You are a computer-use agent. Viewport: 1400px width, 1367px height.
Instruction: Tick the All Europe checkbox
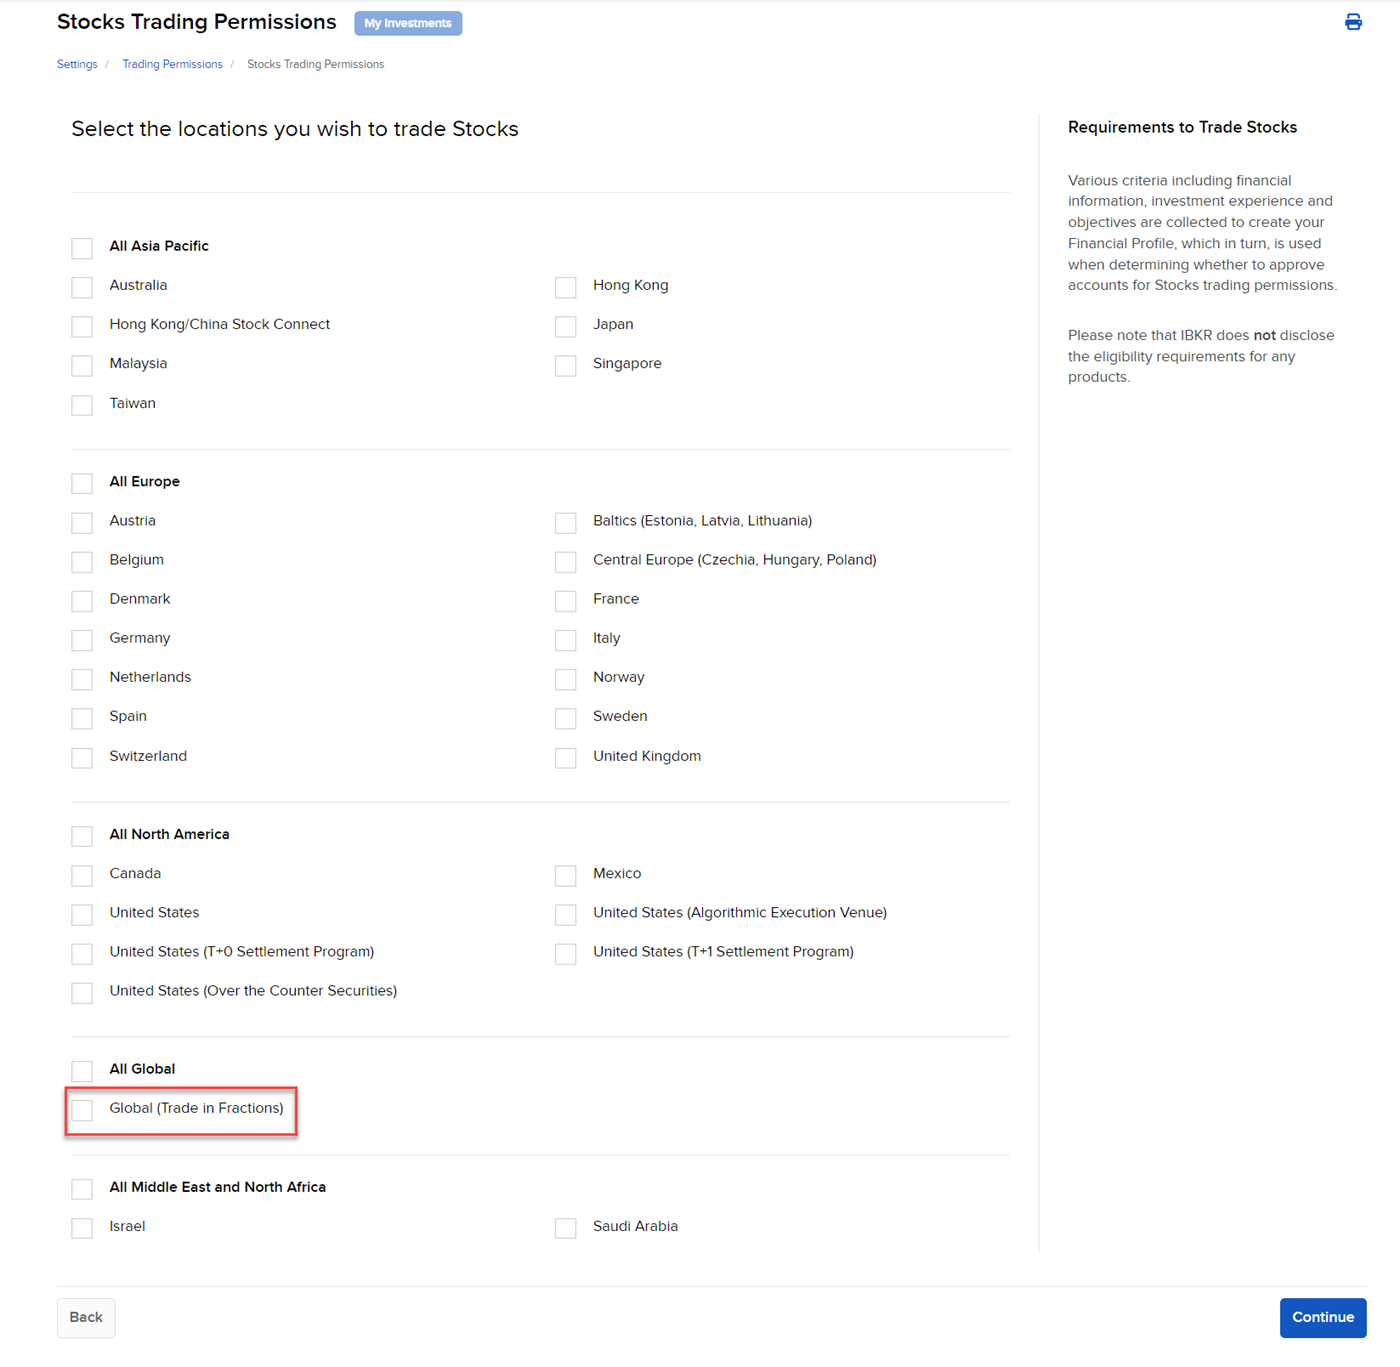point(82,483)
